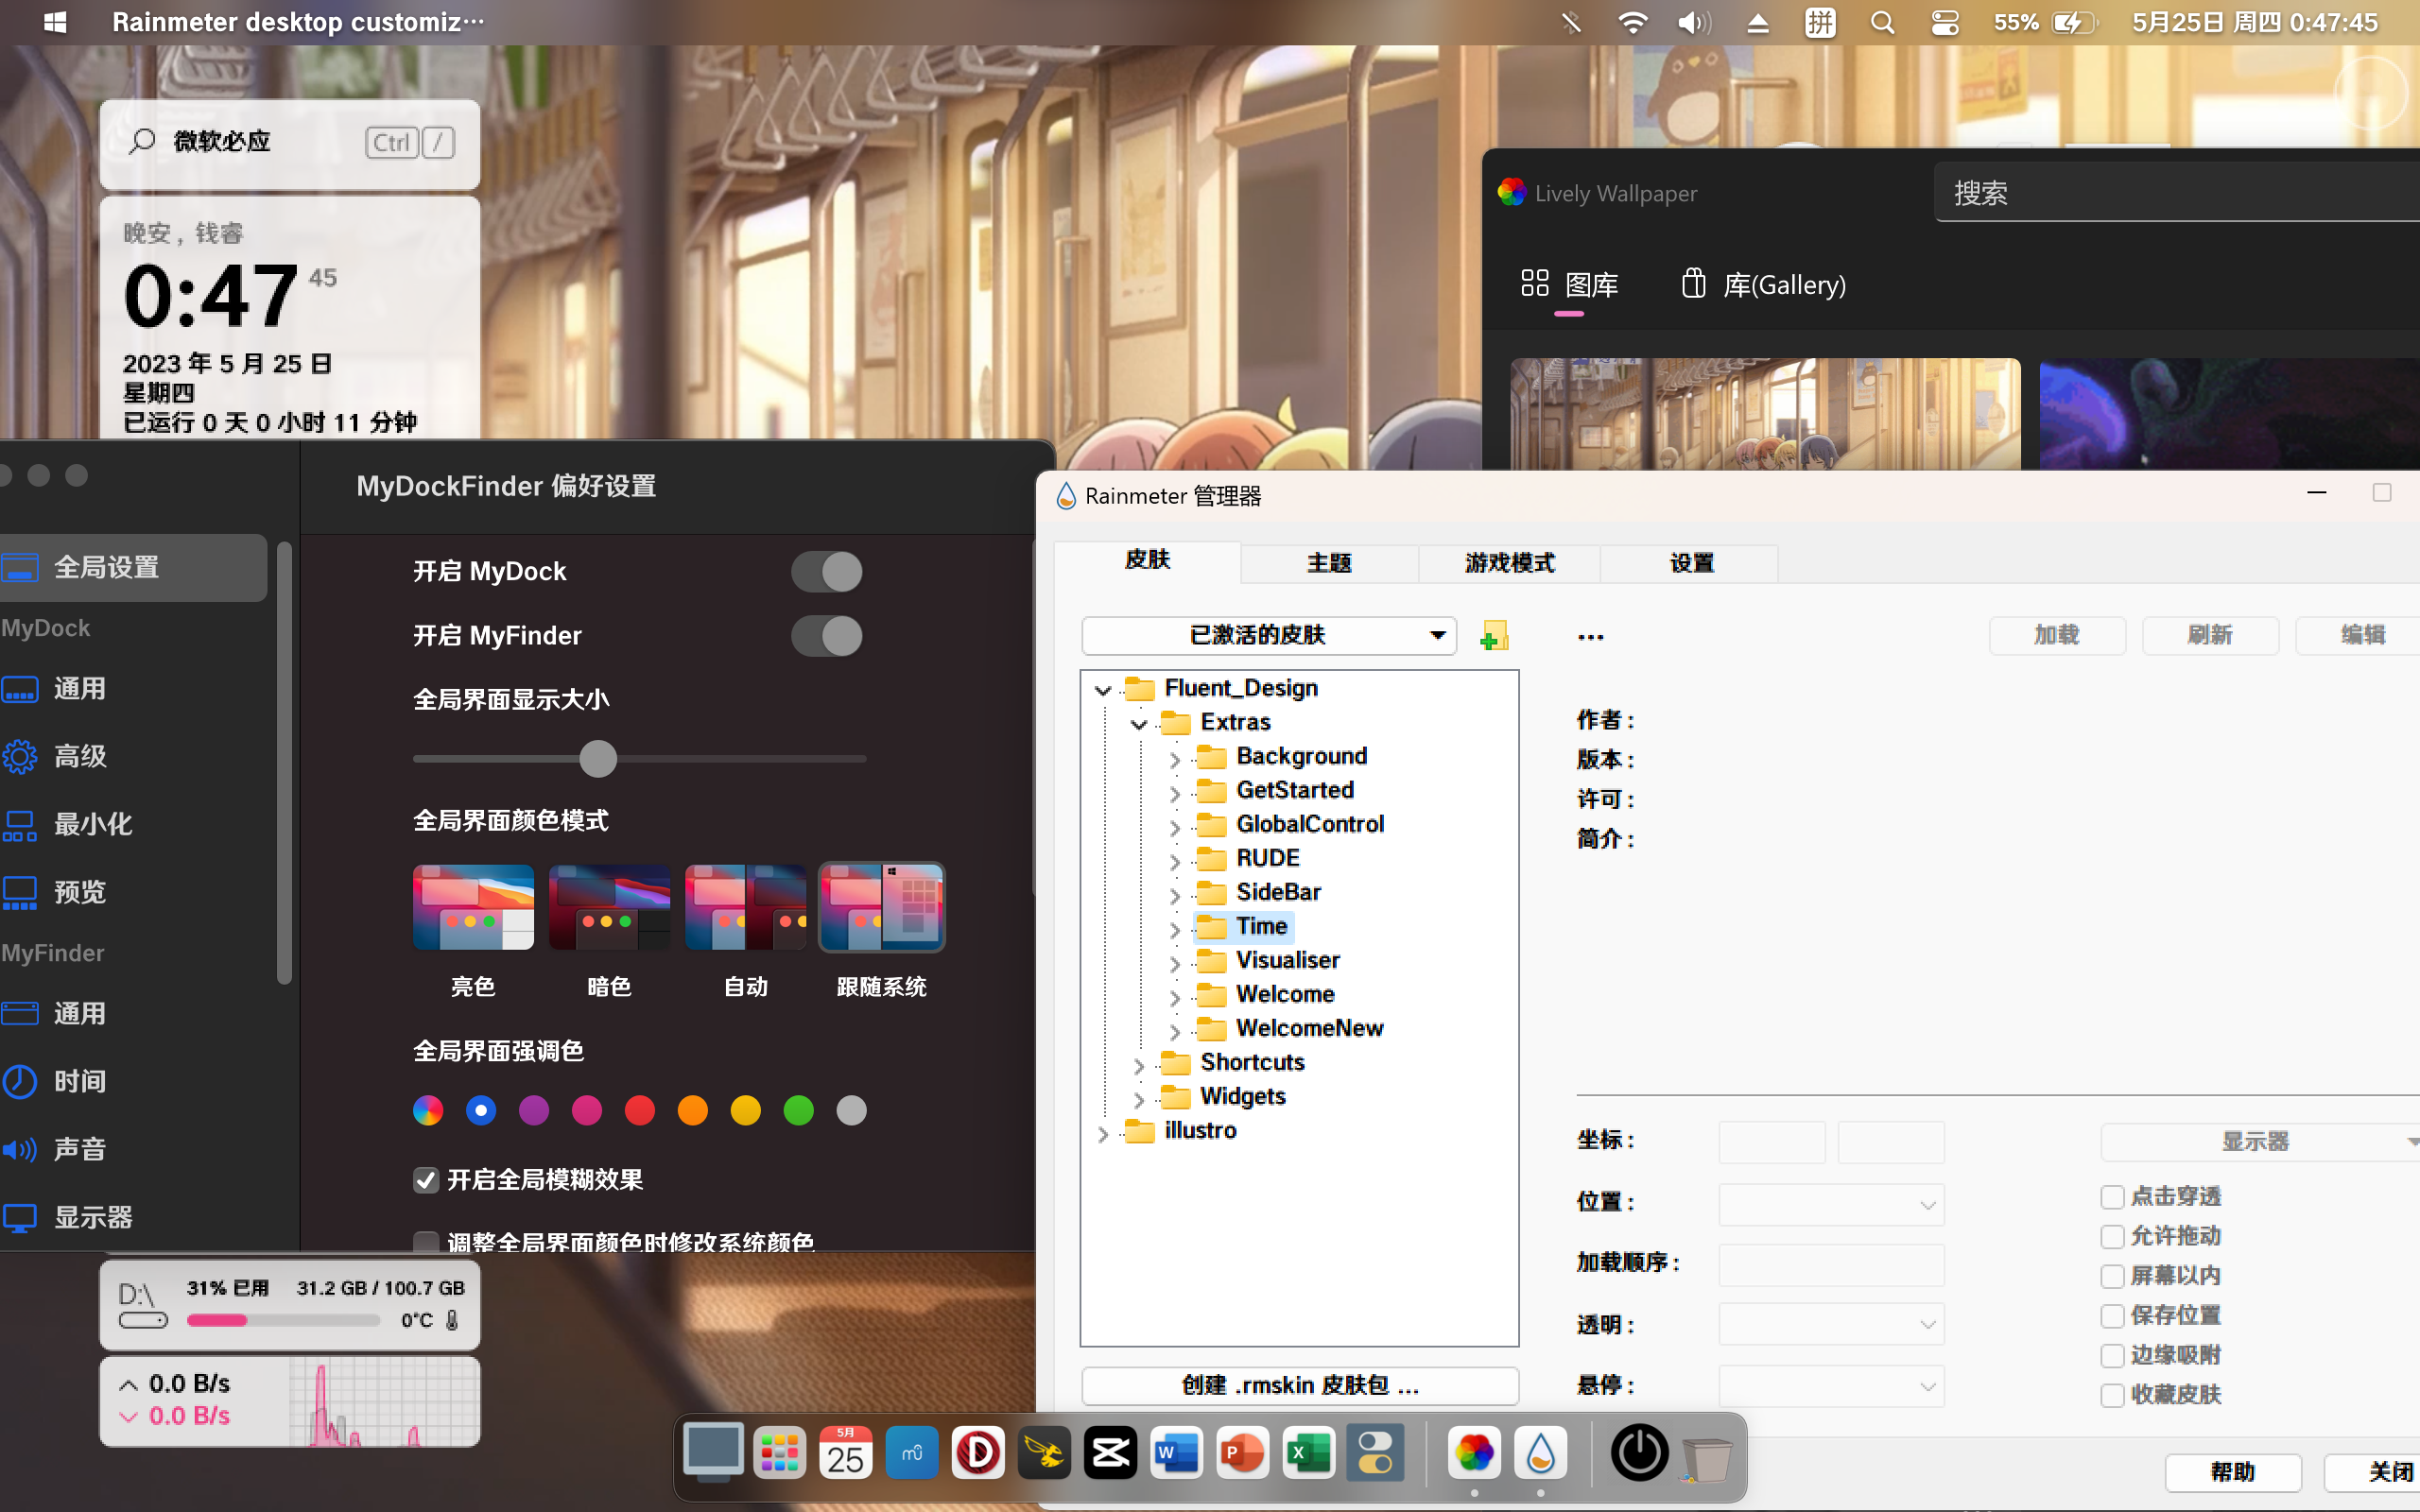Select the green accent color

[799, 1111]
